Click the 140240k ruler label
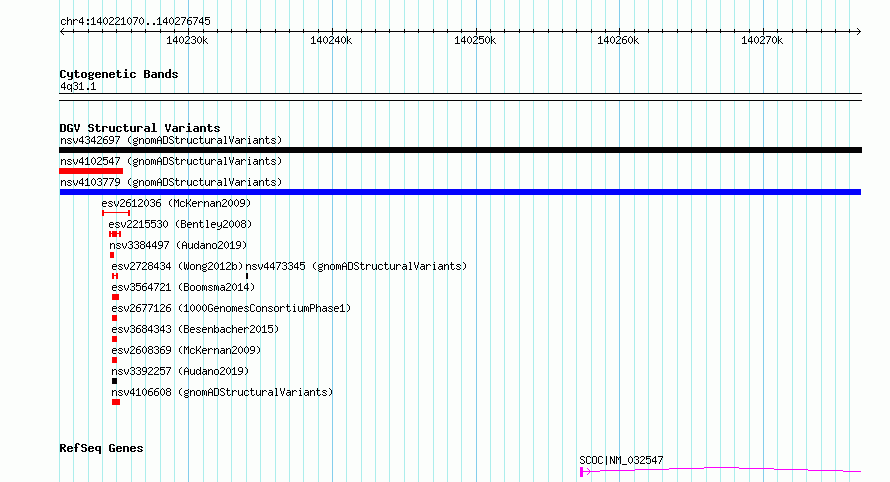 click(x=331, y=40)
